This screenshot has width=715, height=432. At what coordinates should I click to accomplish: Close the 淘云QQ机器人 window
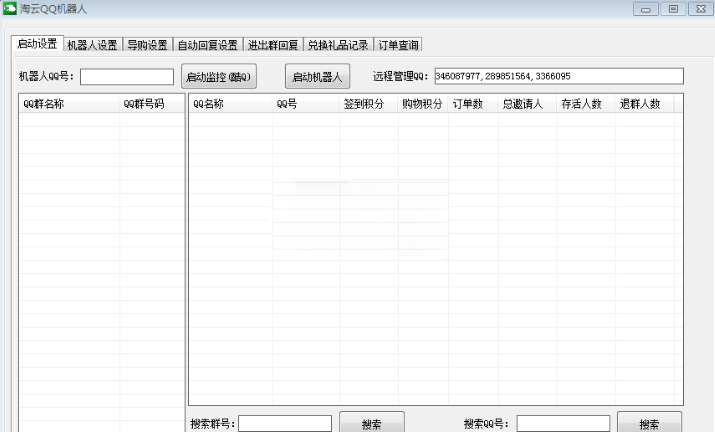pos(701,9)
